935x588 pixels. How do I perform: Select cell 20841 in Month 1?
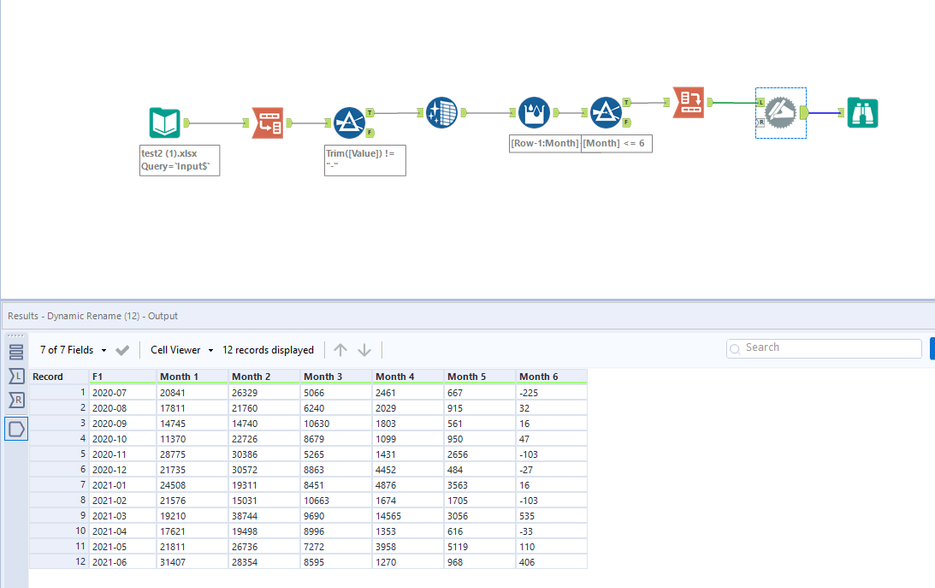[x=193, y=392]
